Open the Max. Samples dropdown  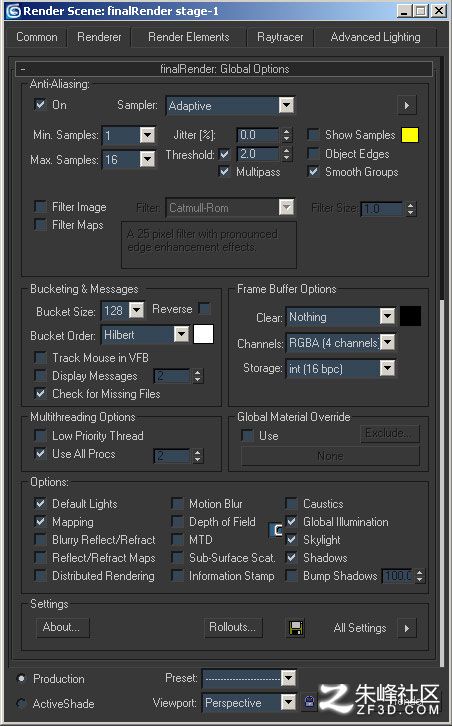128,160
